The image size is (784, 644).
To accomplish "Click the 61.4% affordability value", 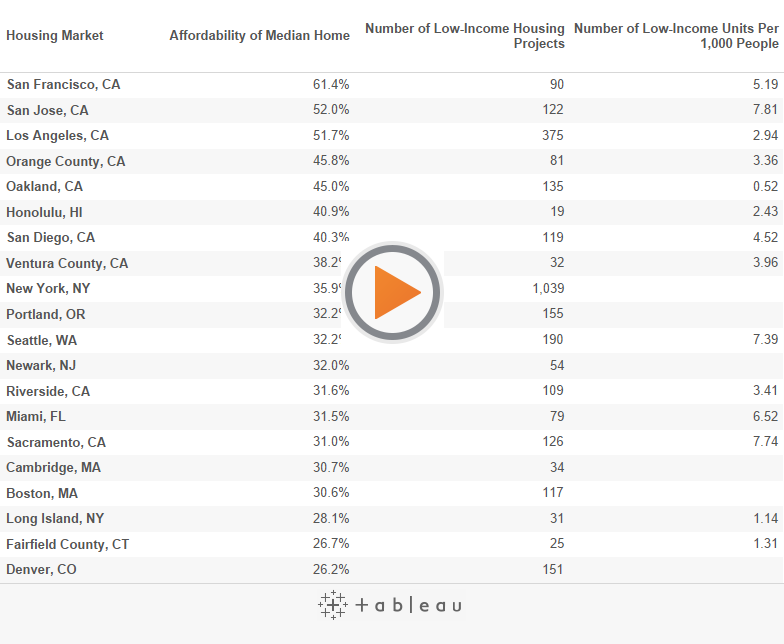I will (x=331, y=85).
